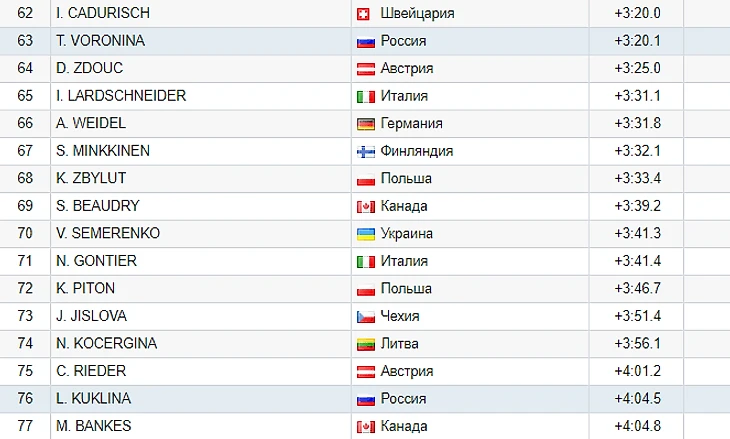Click the Finnish flag beside Финляндия
Image resolution: width=730 pixels, height=439 pixels.
(x=365, y=152)
